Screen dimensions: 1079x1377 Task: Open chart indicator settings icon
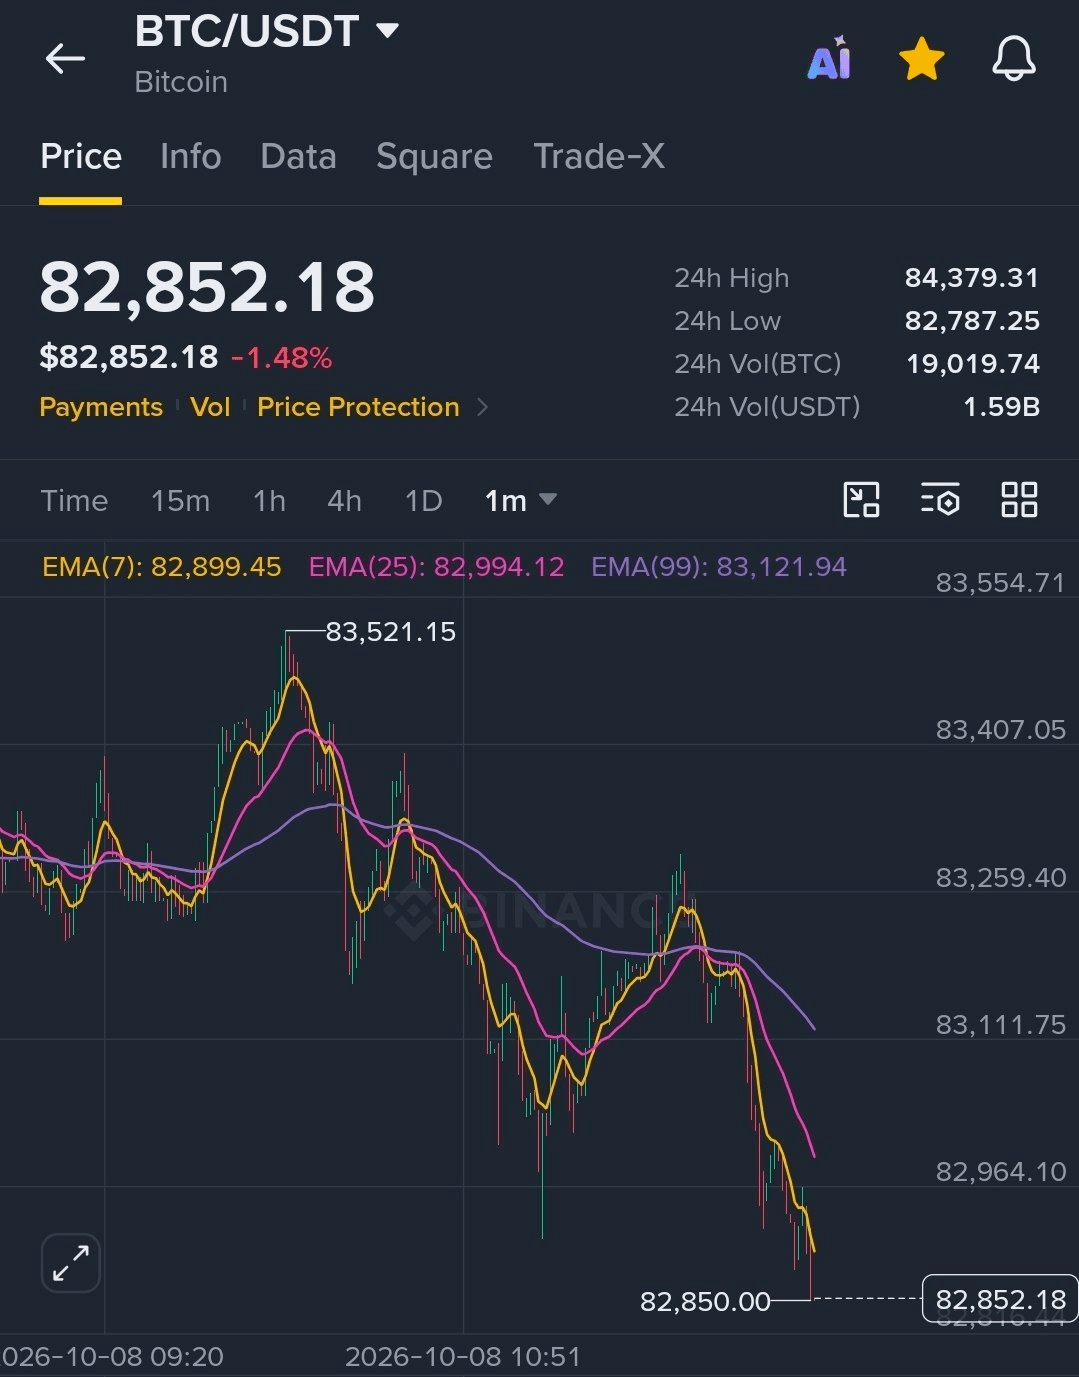(x=940, y=499)
